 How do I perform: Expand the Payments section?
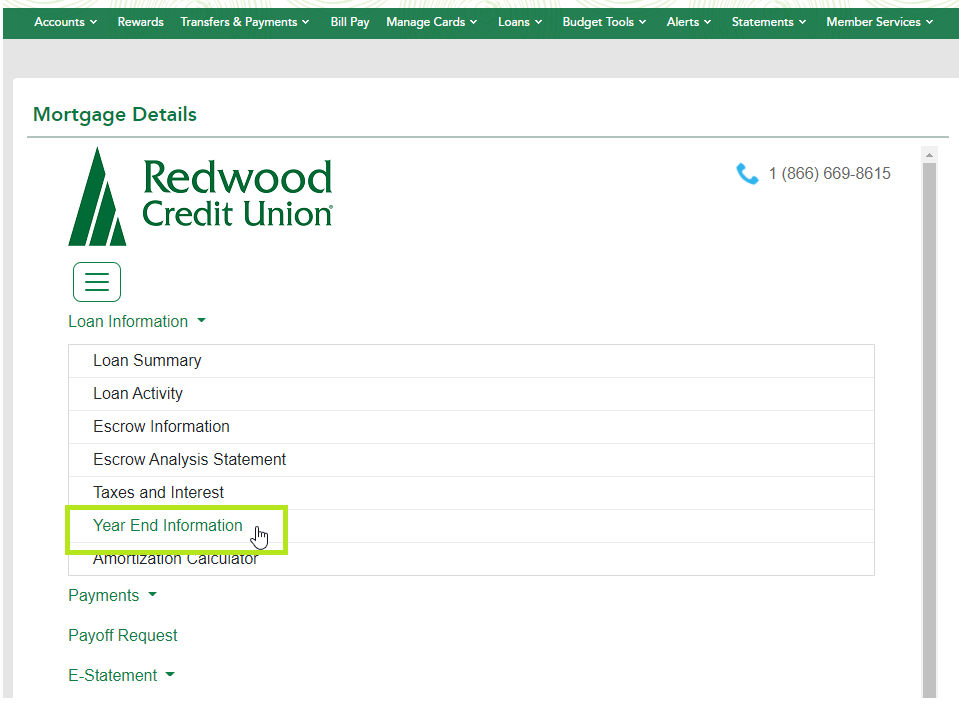tap(113, 596)
